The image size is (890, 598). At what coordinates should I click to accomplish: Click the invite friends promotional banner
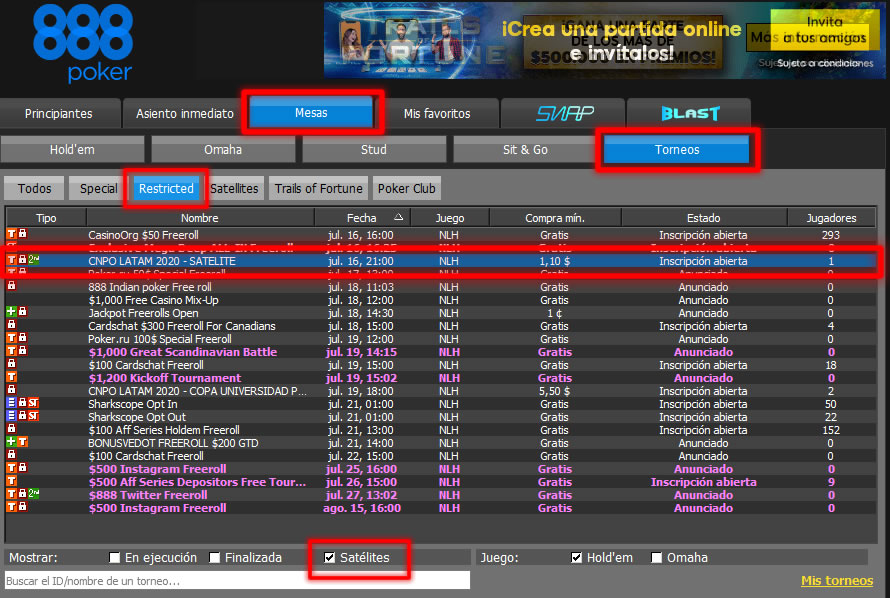tap(604, 40)
